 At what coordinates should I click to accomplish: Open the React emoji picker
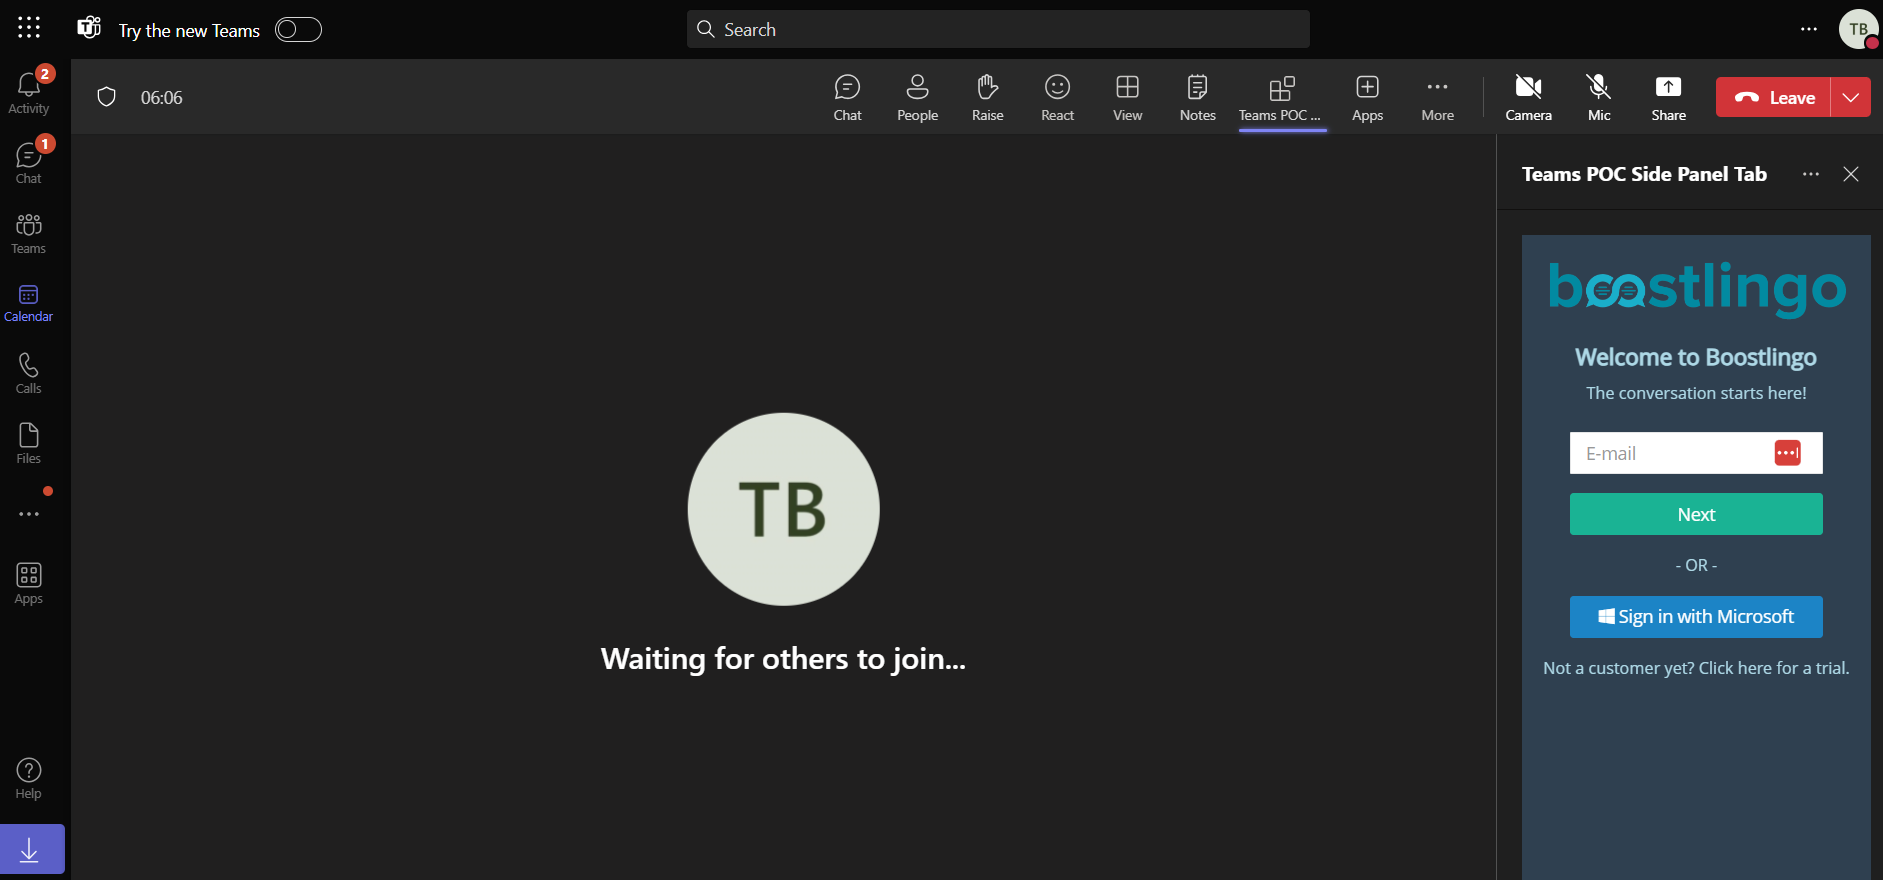(x=1057, y=98)
